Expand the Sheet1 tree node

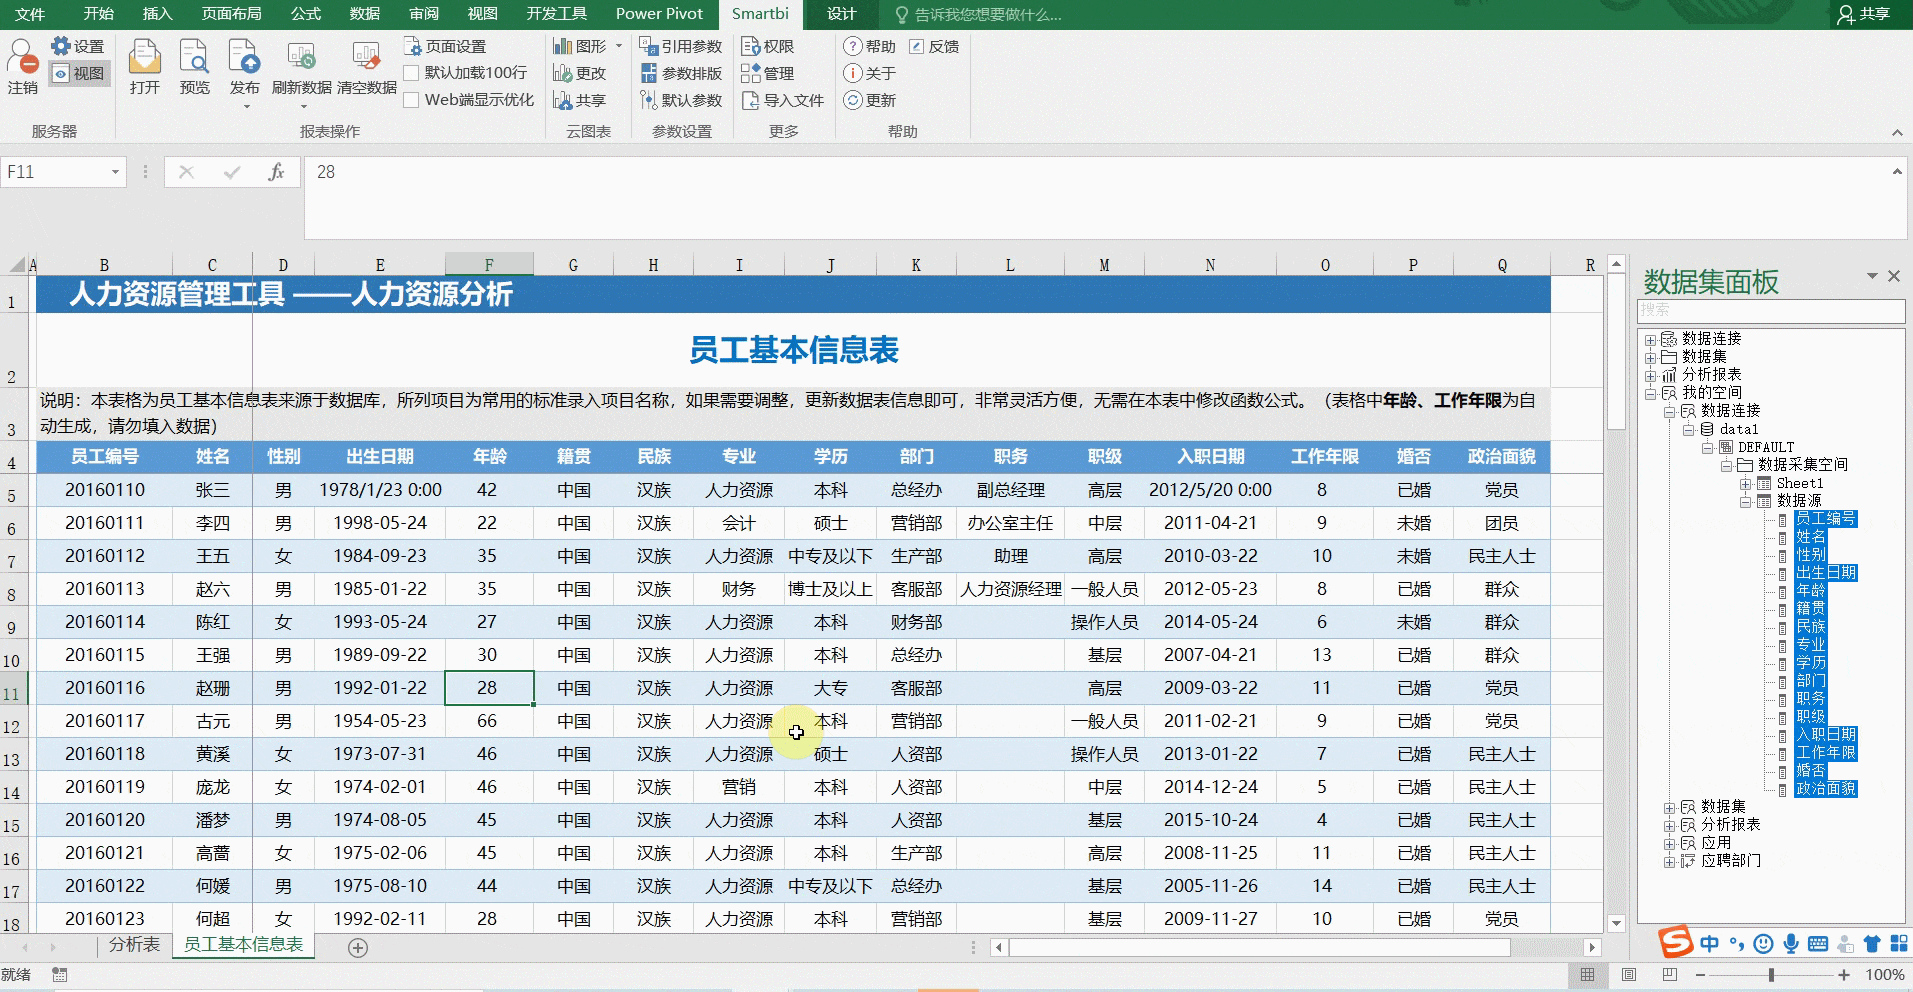click(1745, 484)
